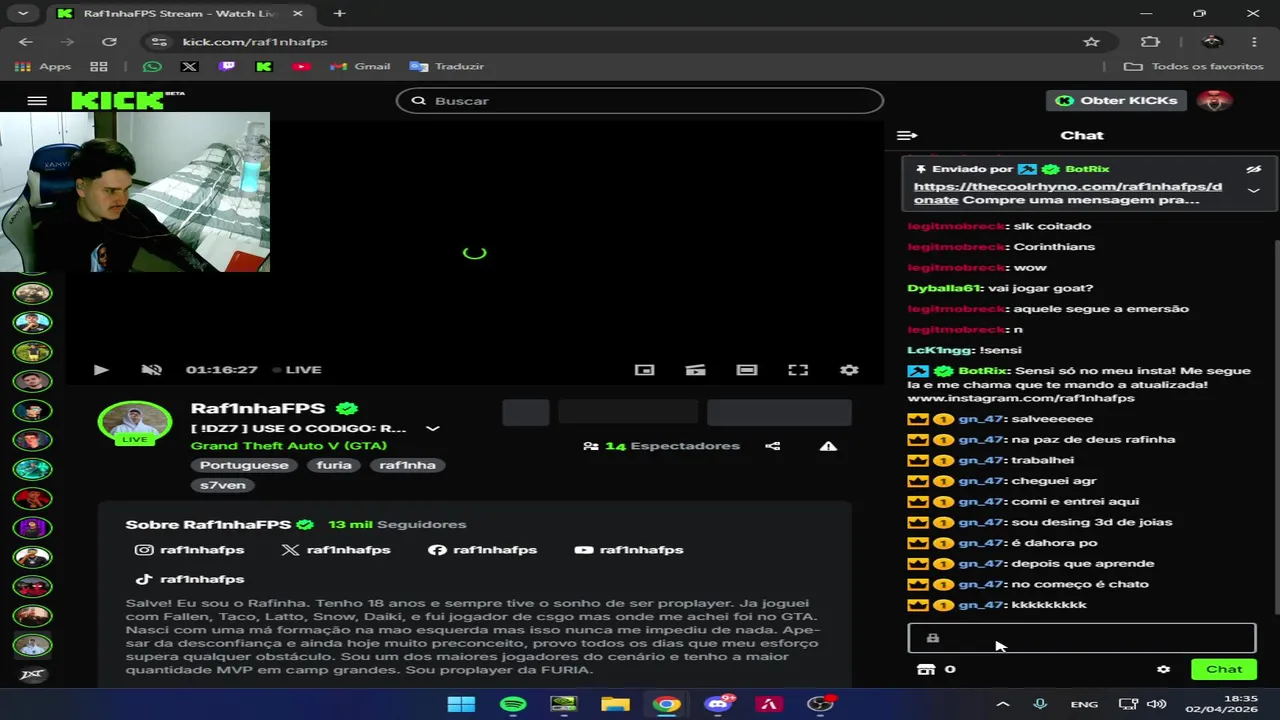Open the user profile avatar

click(x=1215, y=100)
